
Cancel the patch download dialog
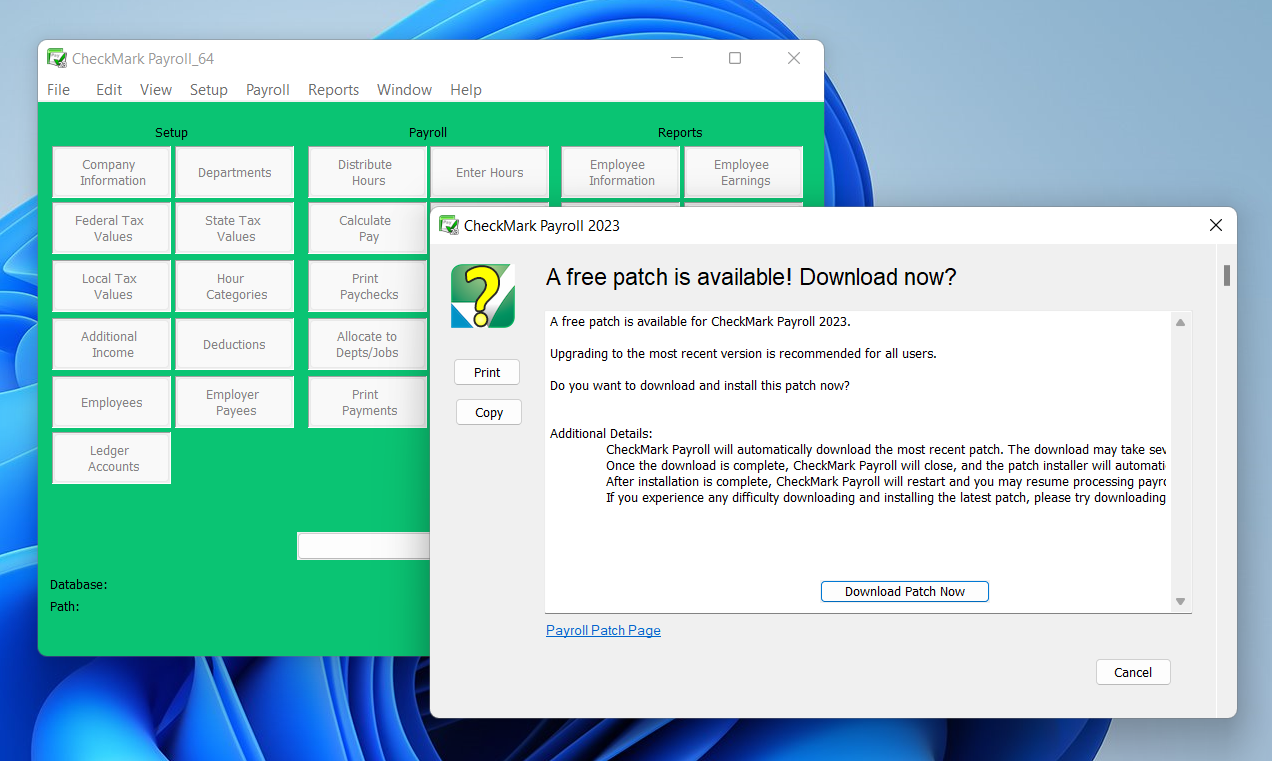[1133, 672]
